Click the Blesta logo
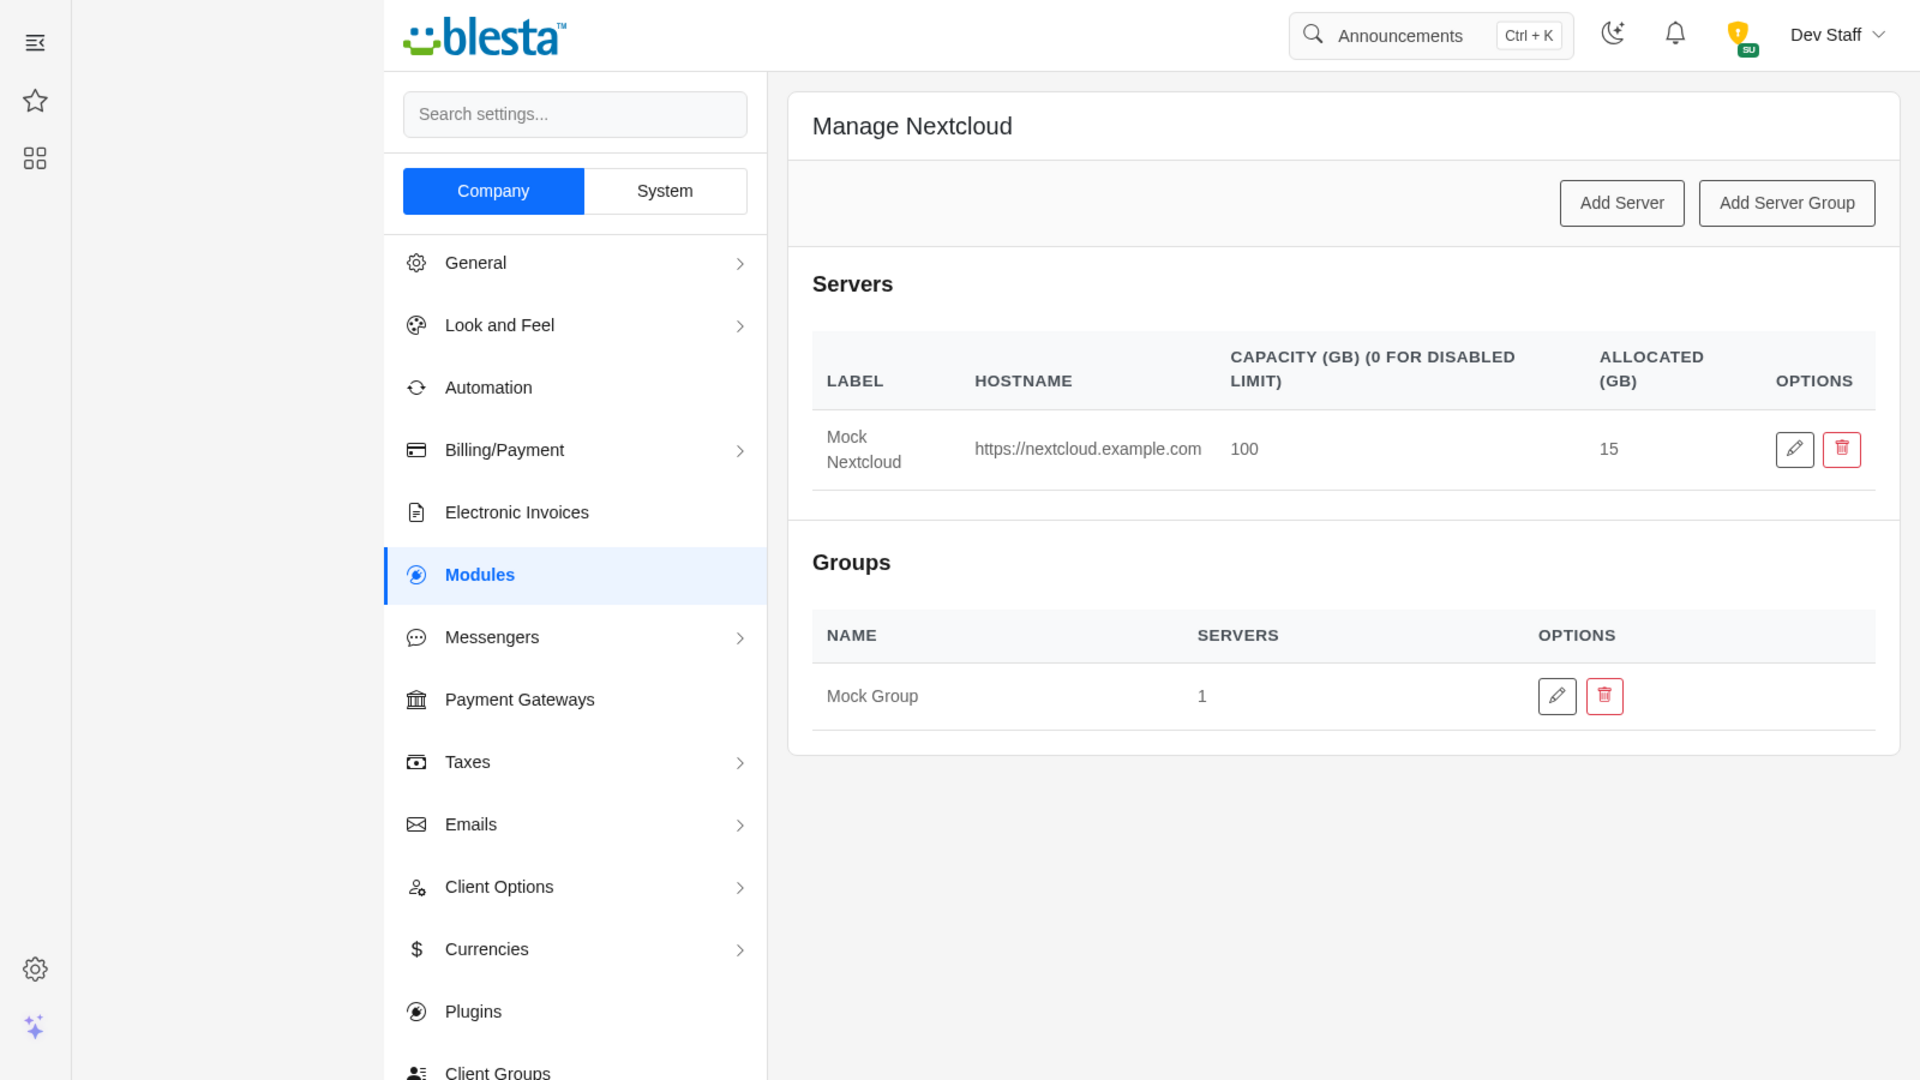 [x=485, y=37]
